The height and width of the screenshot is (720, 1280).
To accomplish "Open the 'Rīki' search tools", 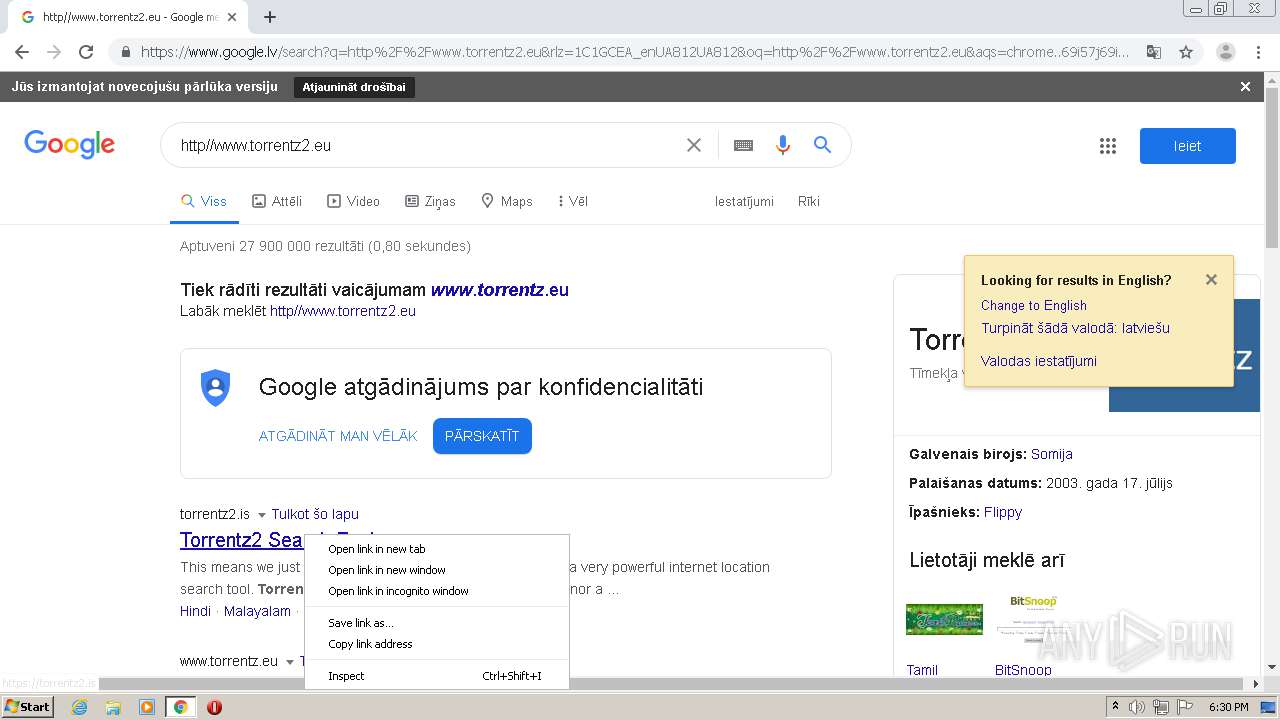I will [809, 201].
